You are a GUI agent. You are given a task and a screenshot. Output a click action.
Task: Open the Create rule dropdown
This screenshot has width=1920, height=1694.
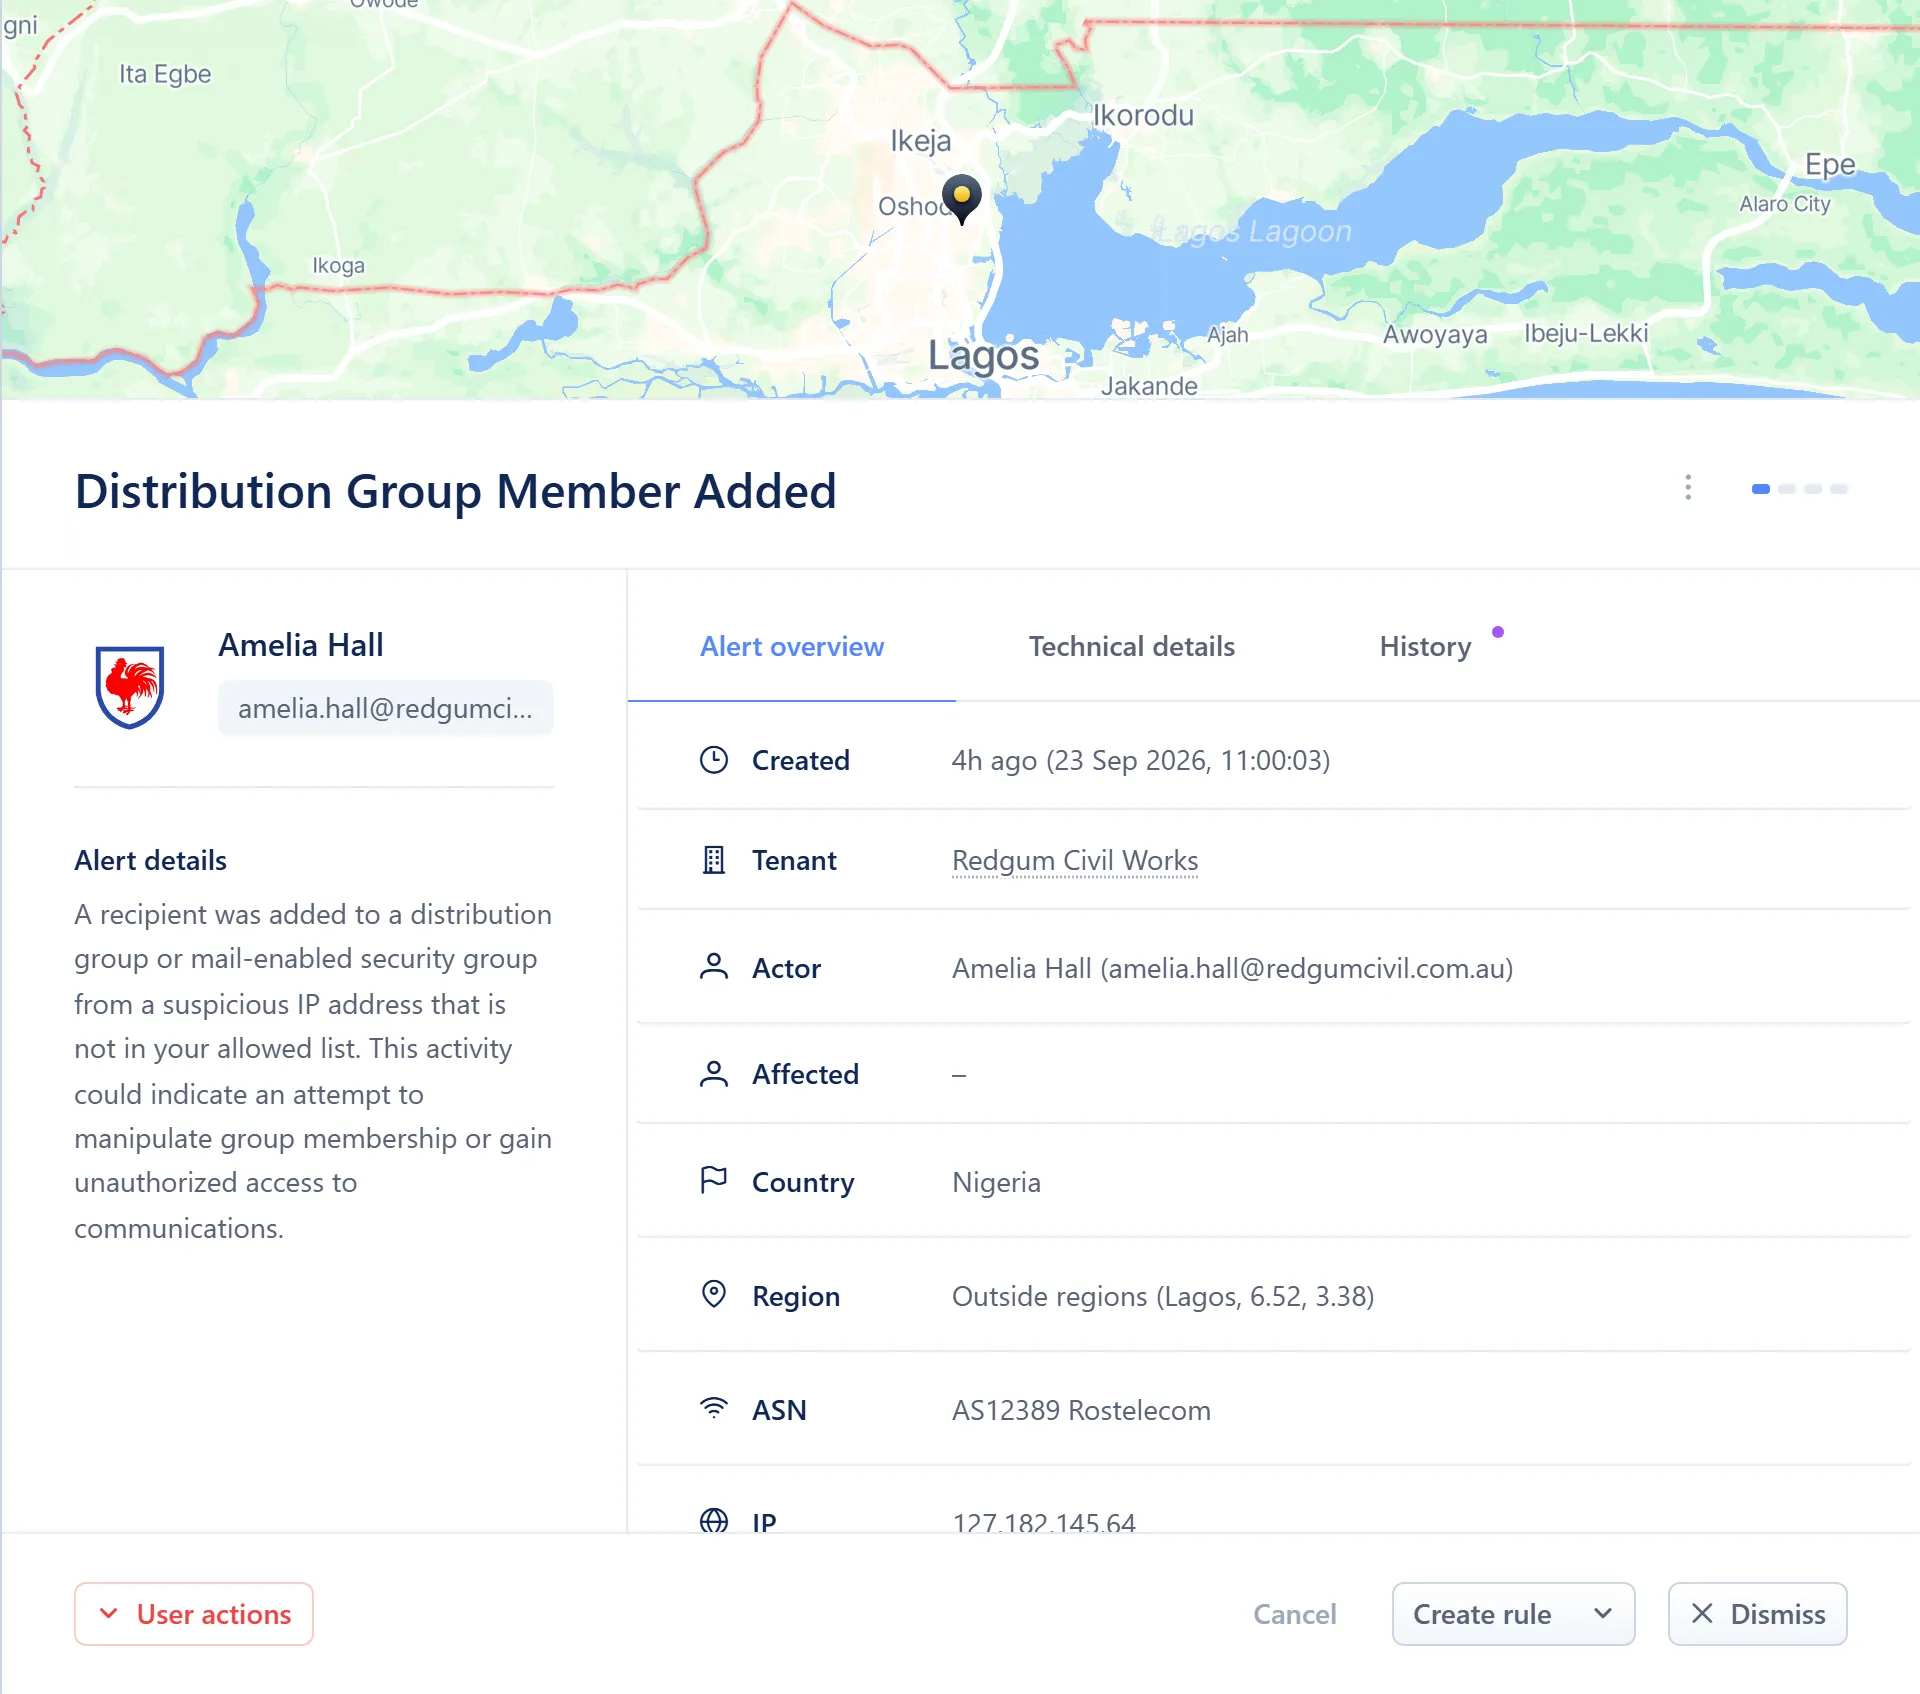pos(1514,1614)
